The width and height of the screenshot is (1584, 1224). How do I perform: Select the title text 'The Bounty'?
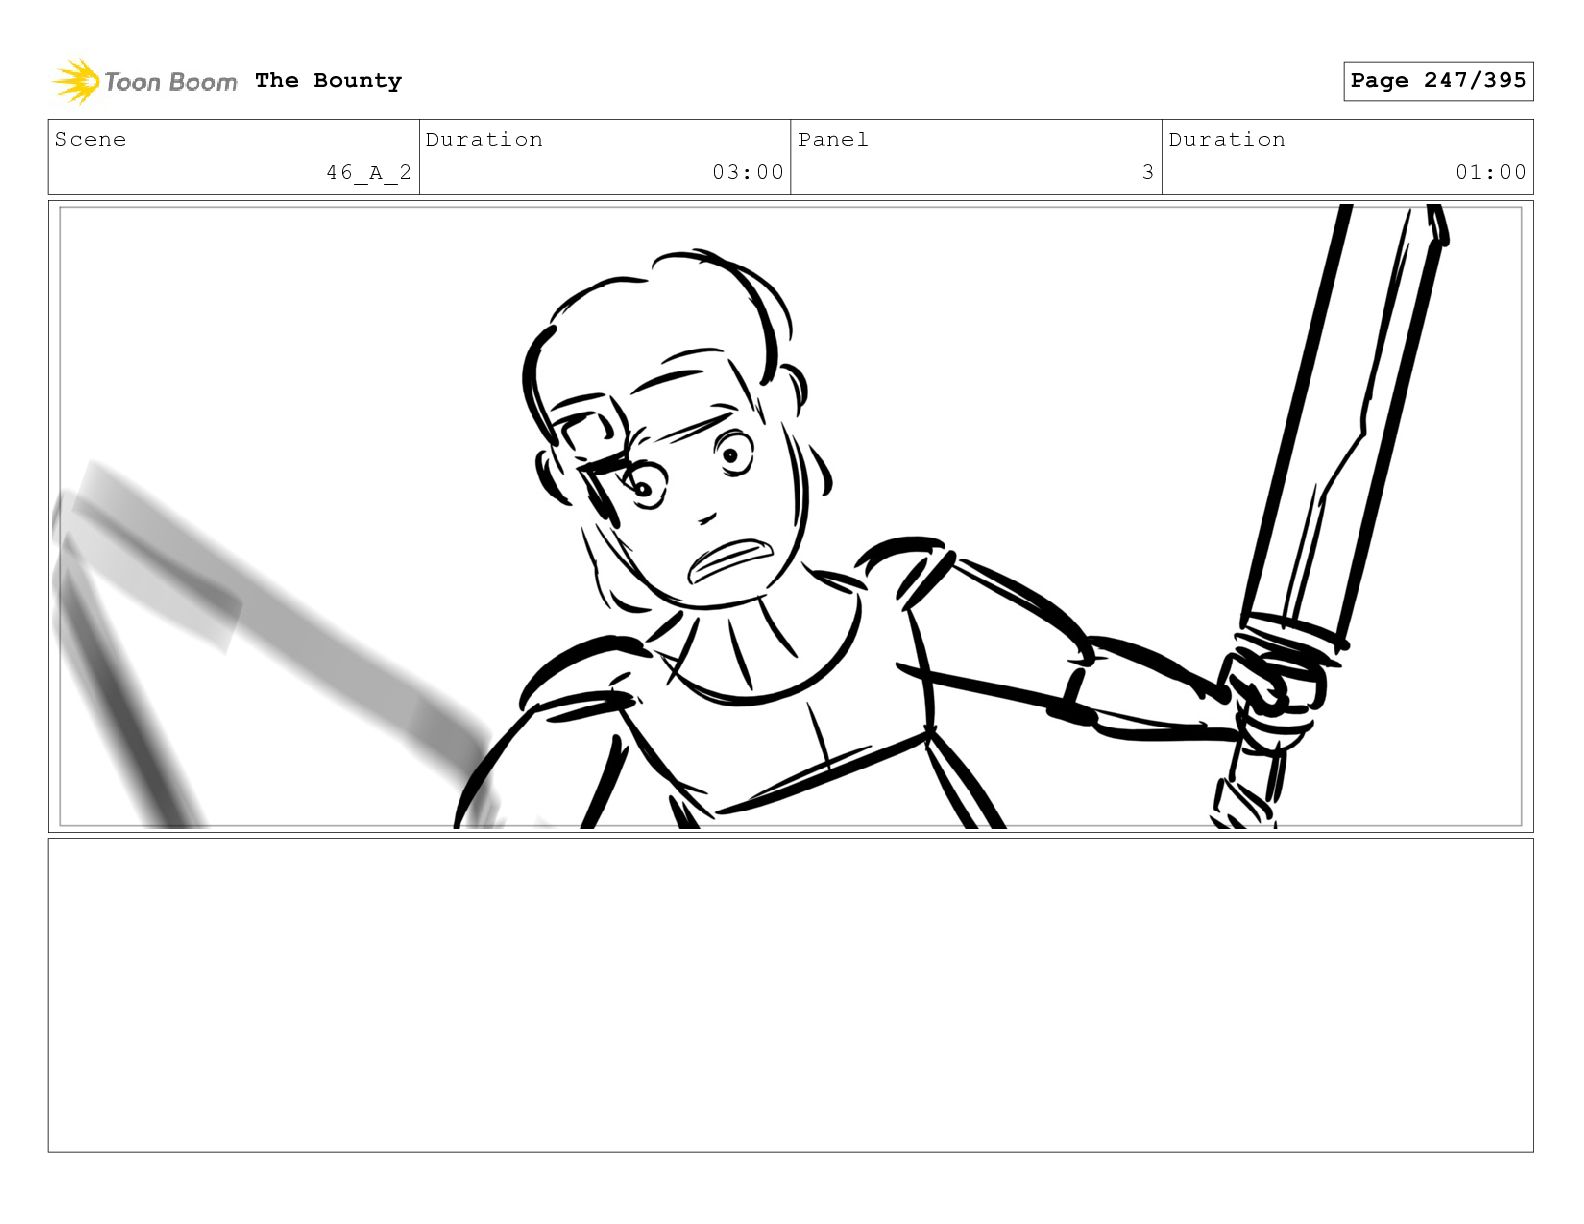[328, 81]
